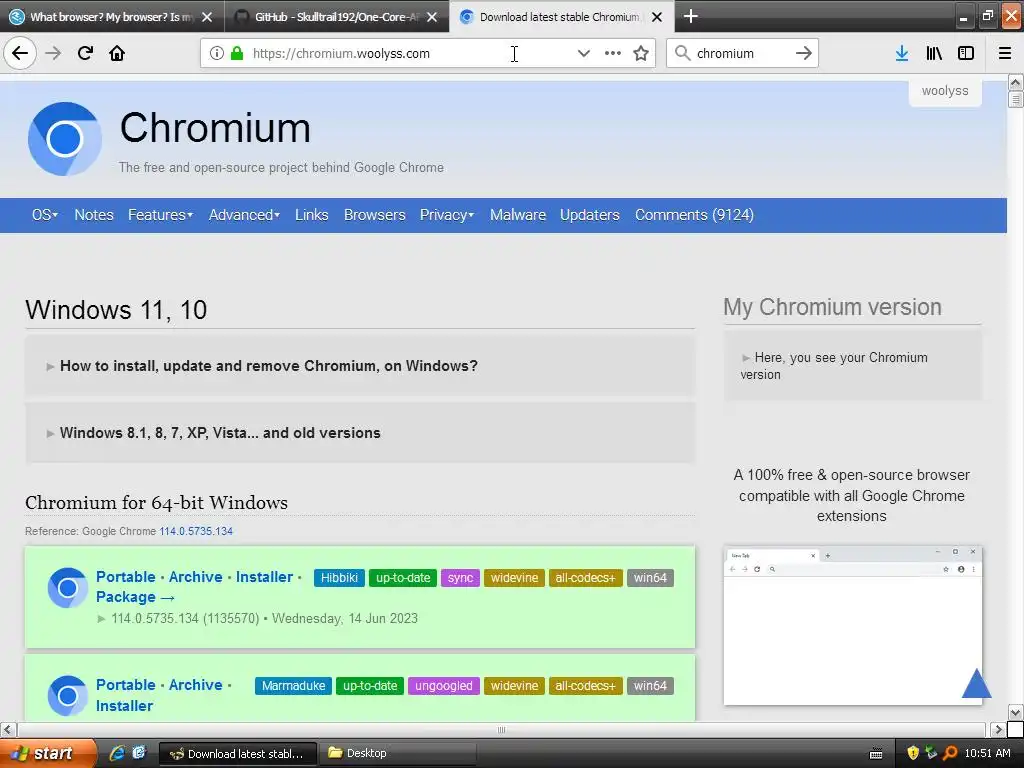The width and height of the screenshot is (1024, 768).
Task: Download the Marmaduke Portable link
Action: 125,684
